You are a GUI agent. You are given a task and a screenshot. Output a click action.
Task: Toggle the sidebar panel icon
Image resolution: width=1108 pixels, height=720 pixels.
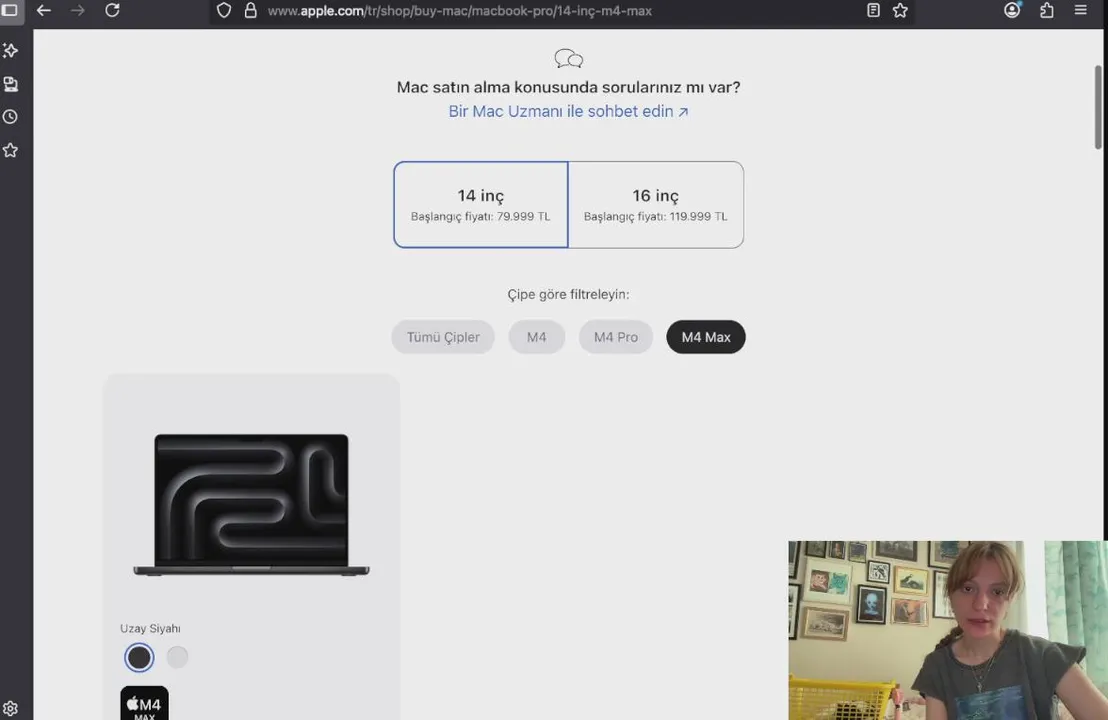pos(10,10)
